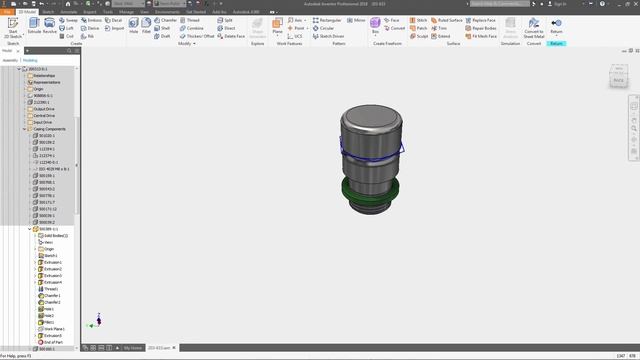Choose the Chamfer tool

click(165, 20)
